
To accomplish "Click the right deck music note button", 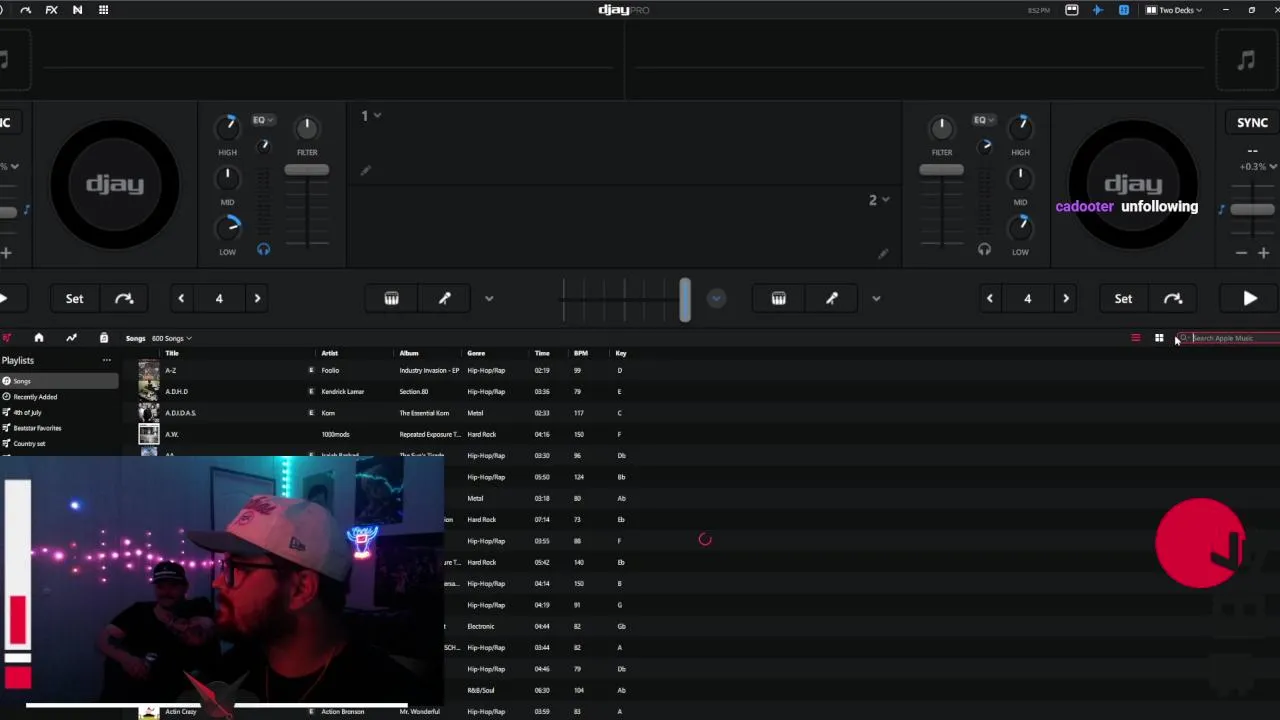I will point(1246,60).
